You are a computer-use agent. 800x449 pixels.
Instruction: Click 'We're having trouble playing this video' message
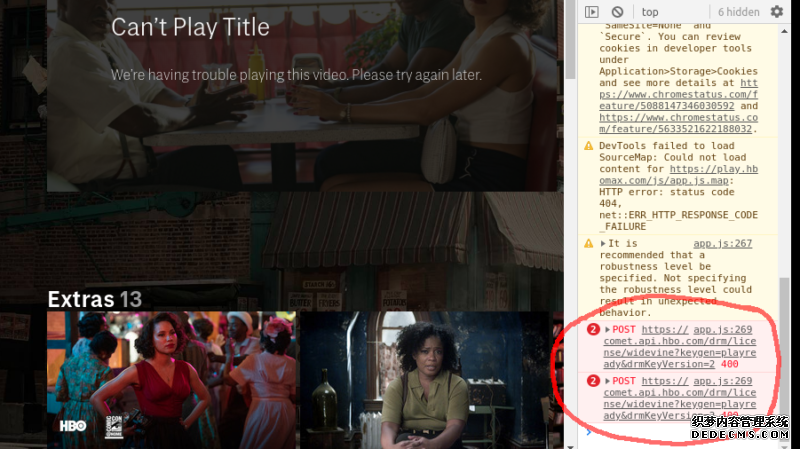[296, 75]
